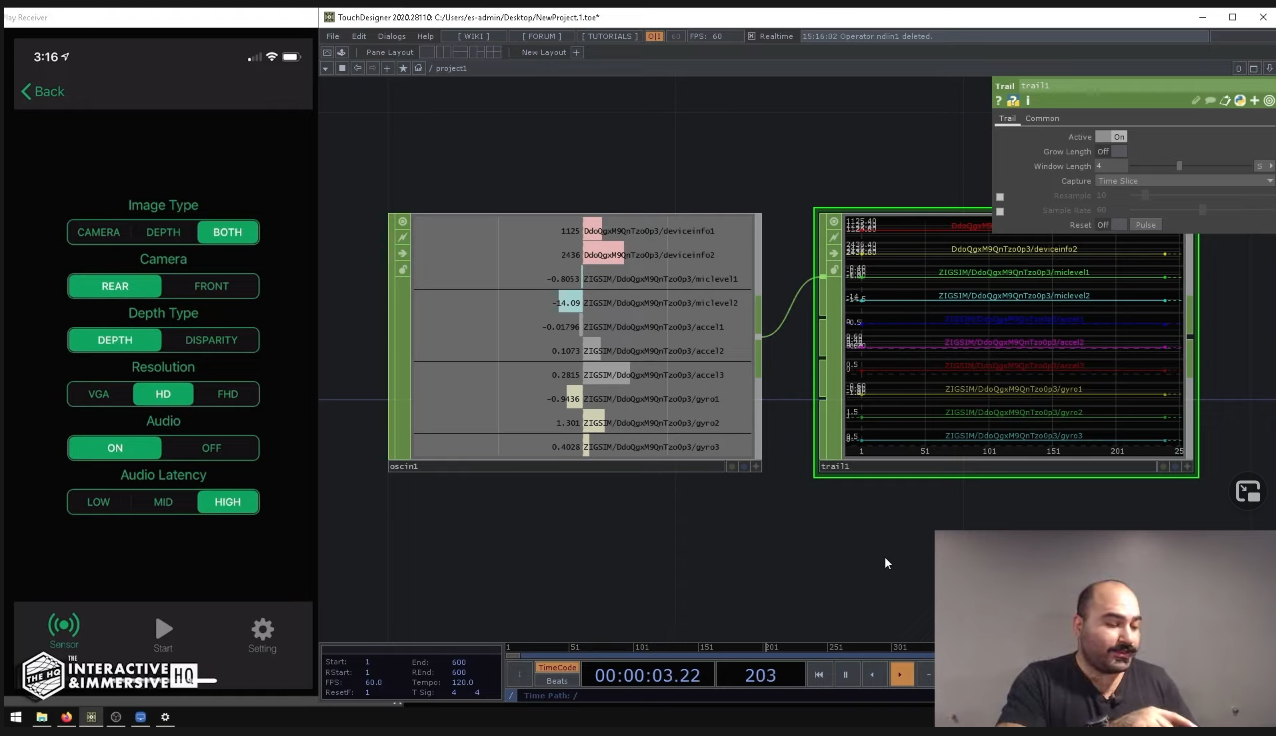
Task: Pause the timeline playback
Action: tap(845, 675)
